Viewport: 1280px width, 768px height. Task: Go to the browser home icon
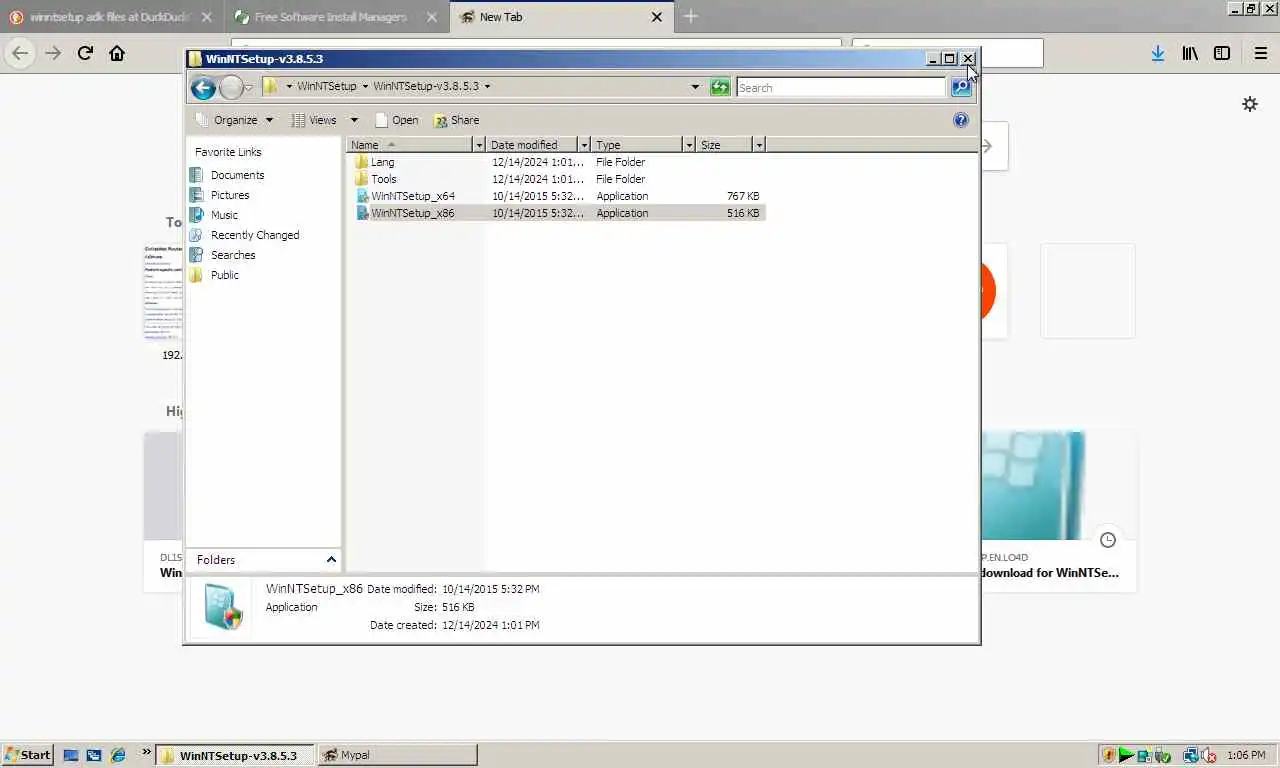[117, 53]
